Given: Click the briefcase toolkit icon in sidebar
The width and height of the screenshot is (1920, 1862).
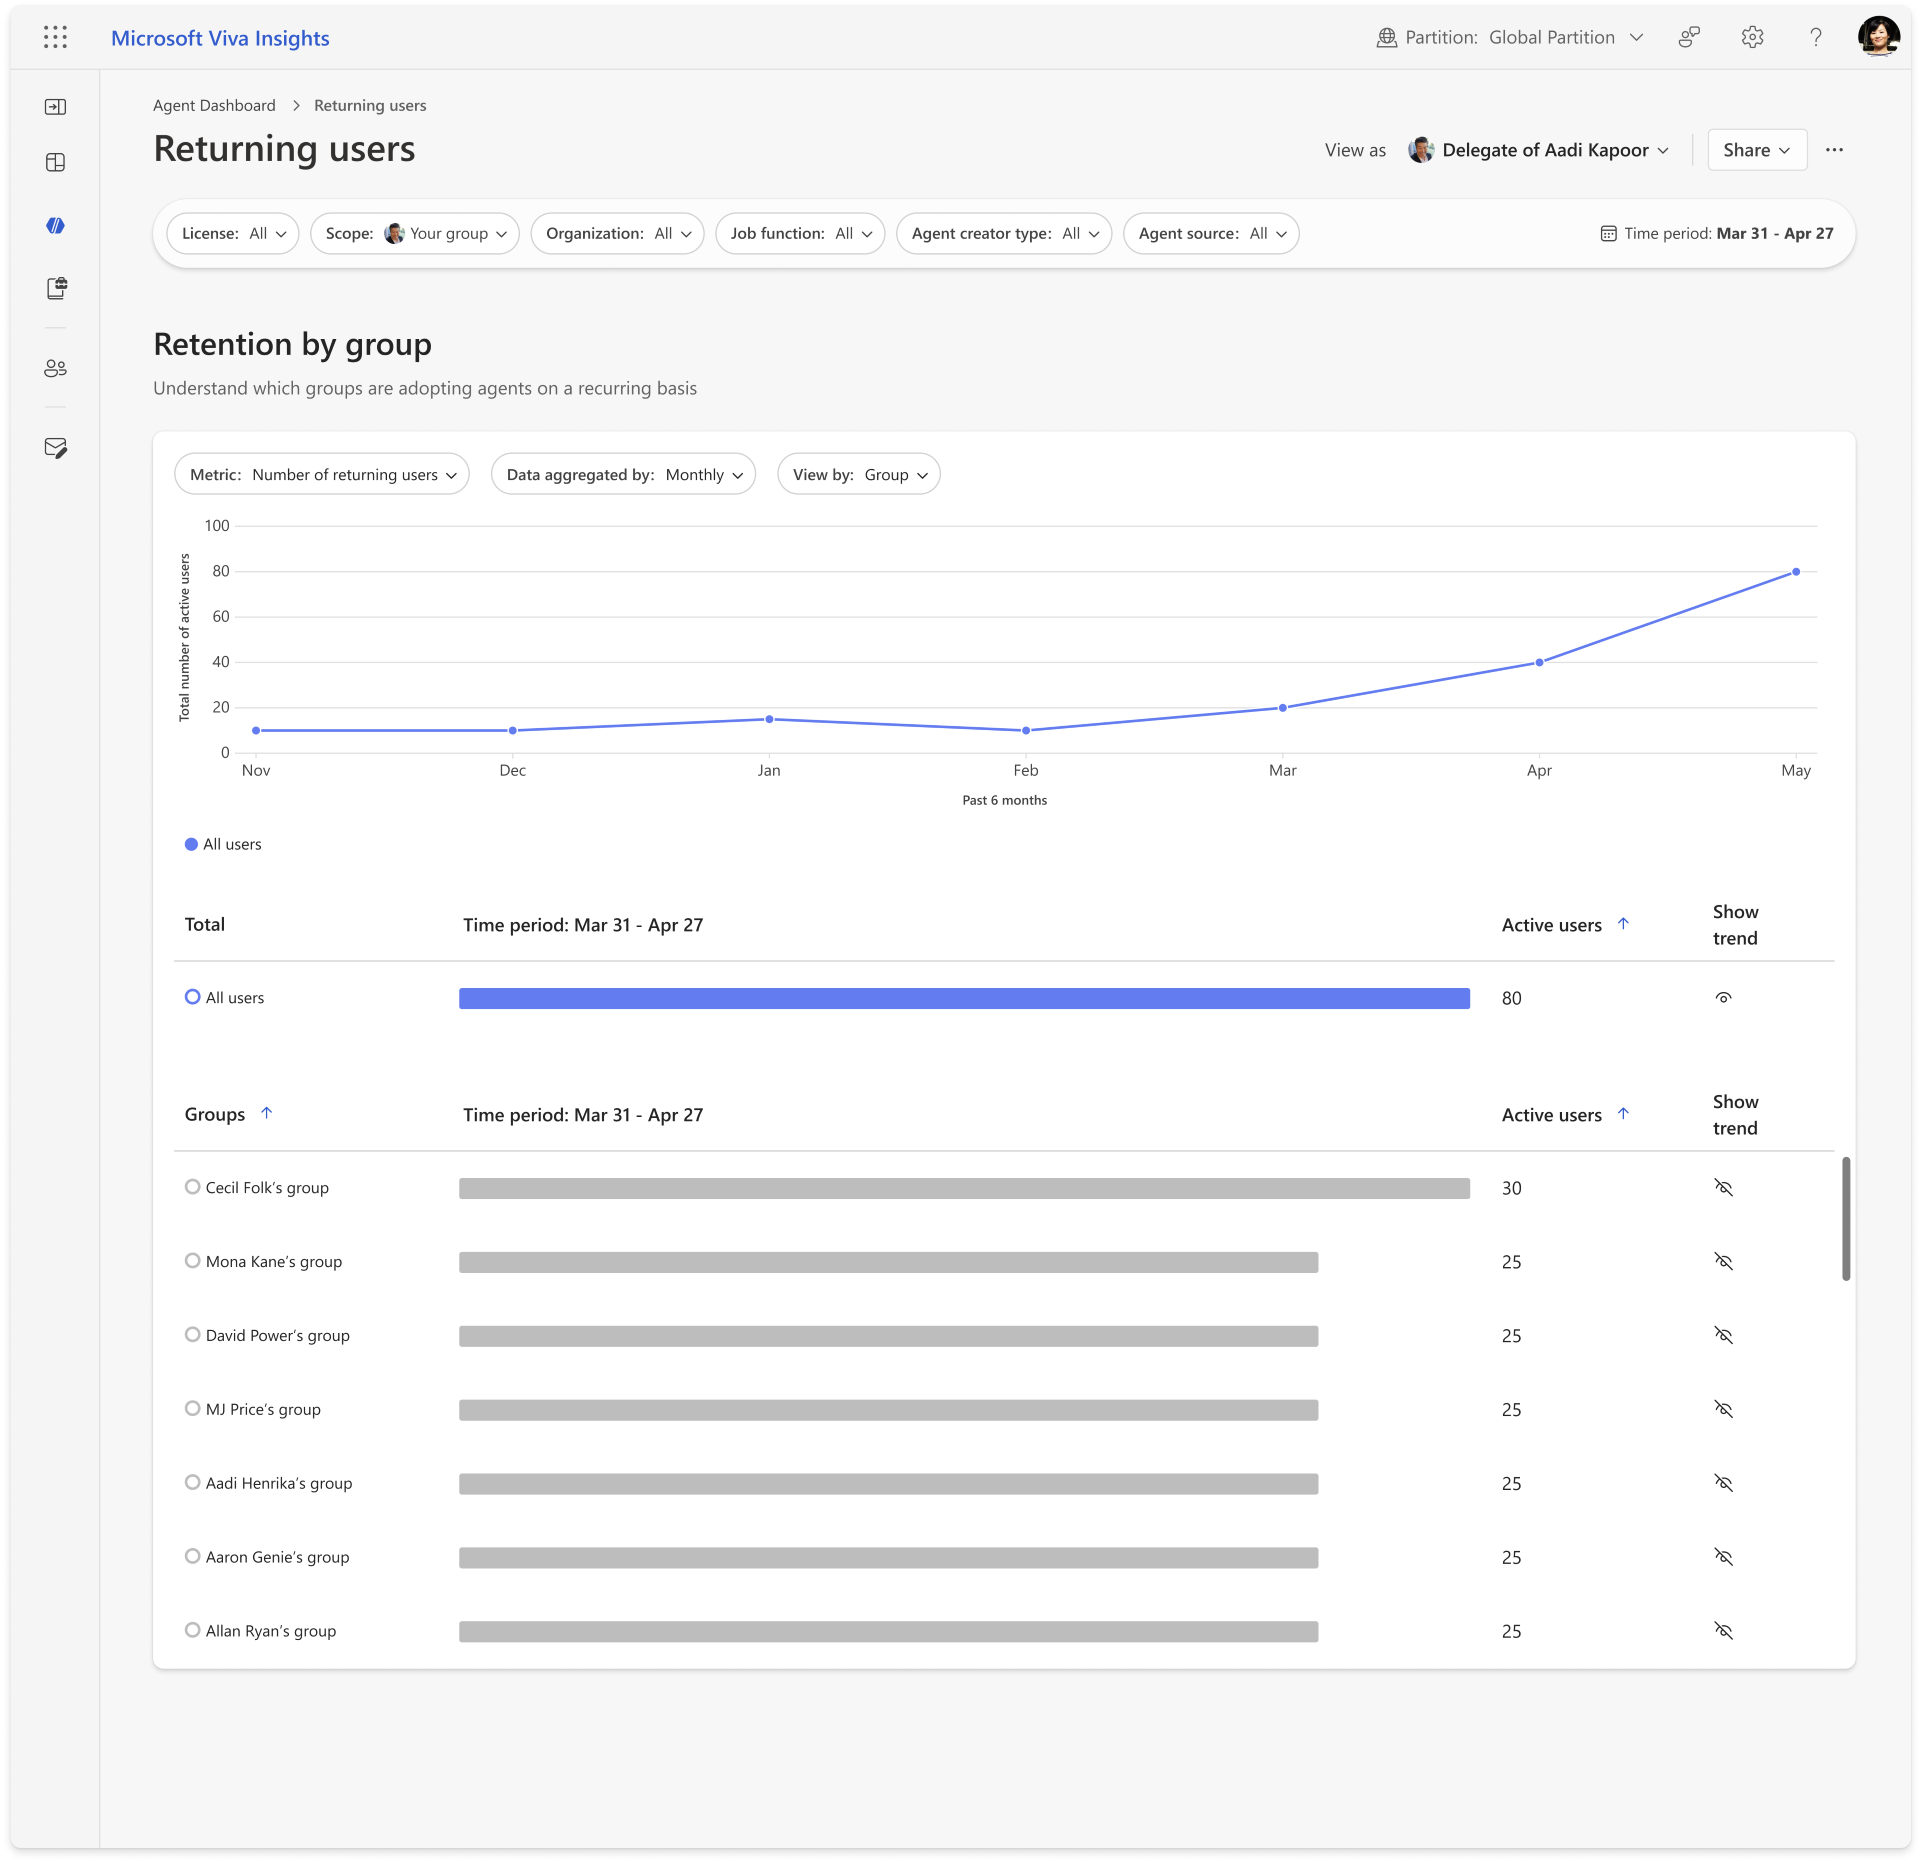Looking at the screenshot, I should (57, 289).
